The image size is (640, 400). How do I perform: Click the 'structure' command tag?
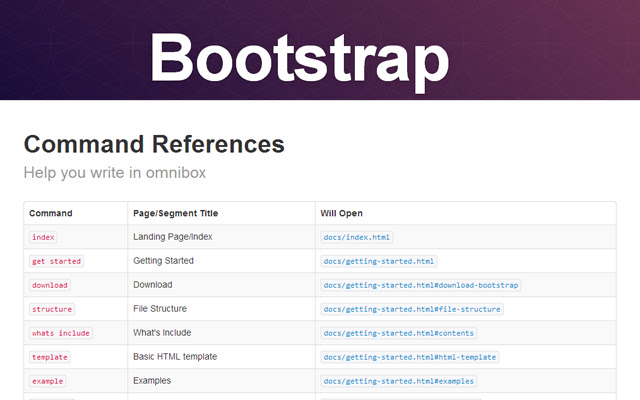pos(52,309)
